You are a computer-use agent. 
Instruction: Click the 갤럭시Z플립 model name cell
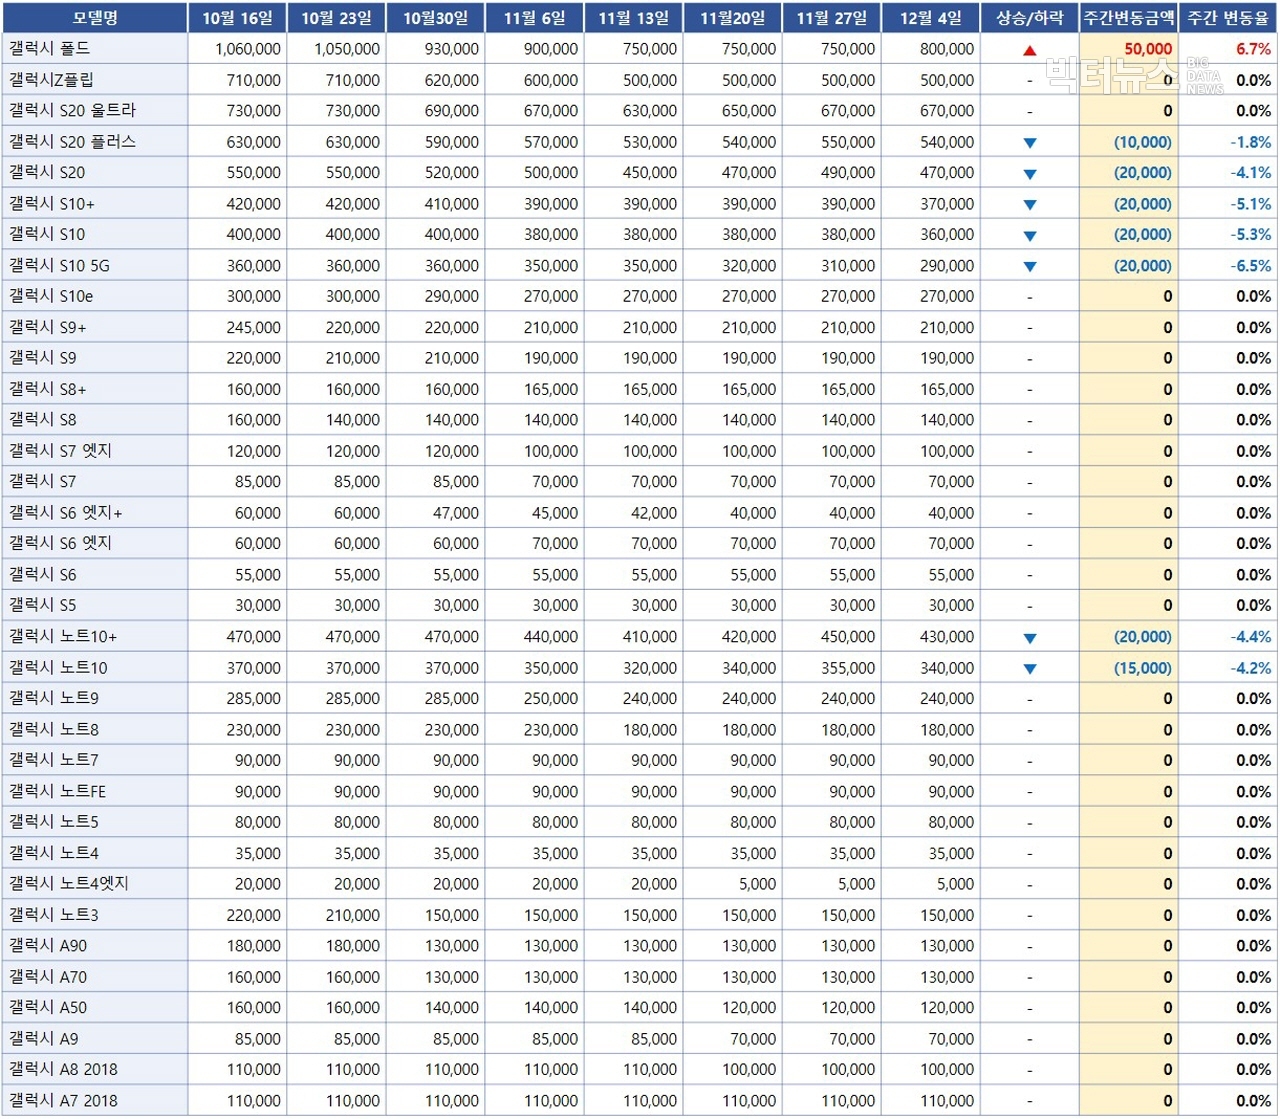tap(94, 79)
